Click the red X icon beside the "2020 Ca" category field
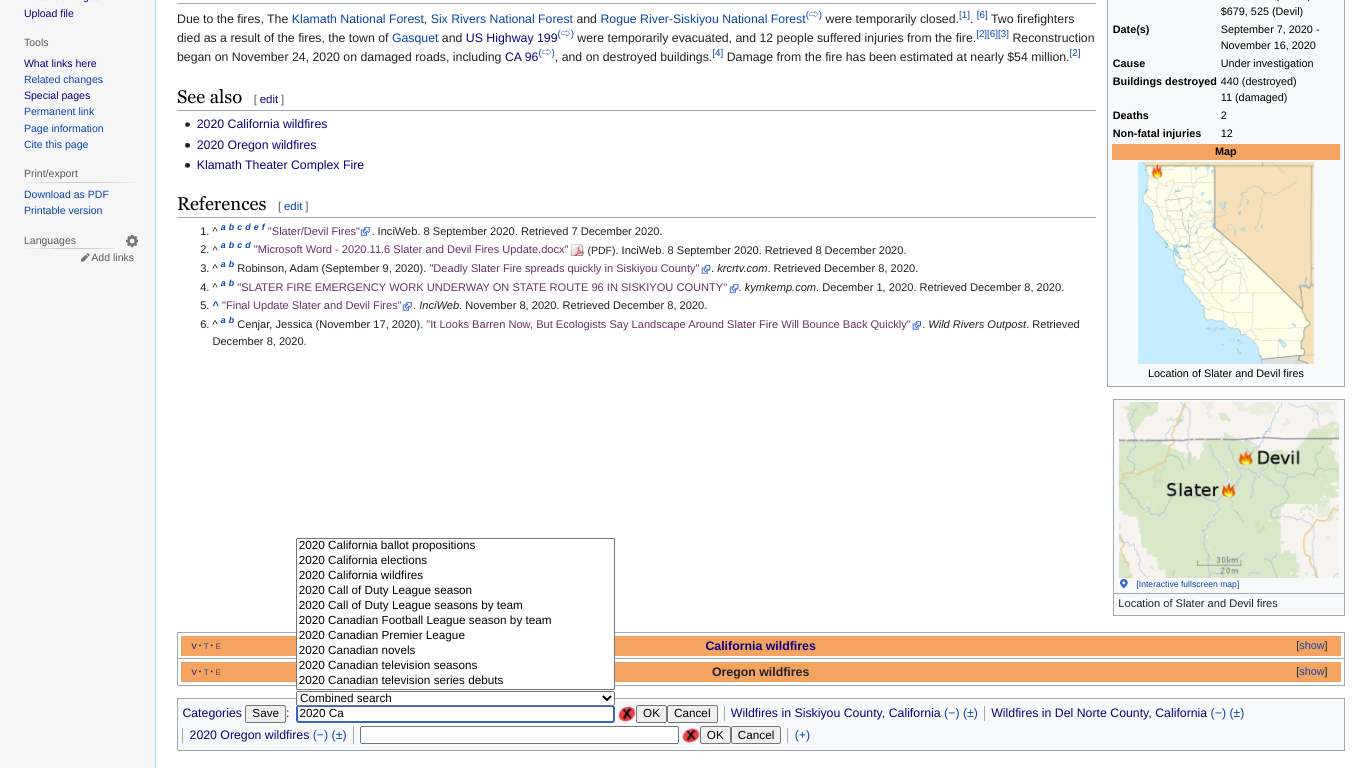 (x=627, y=714)
